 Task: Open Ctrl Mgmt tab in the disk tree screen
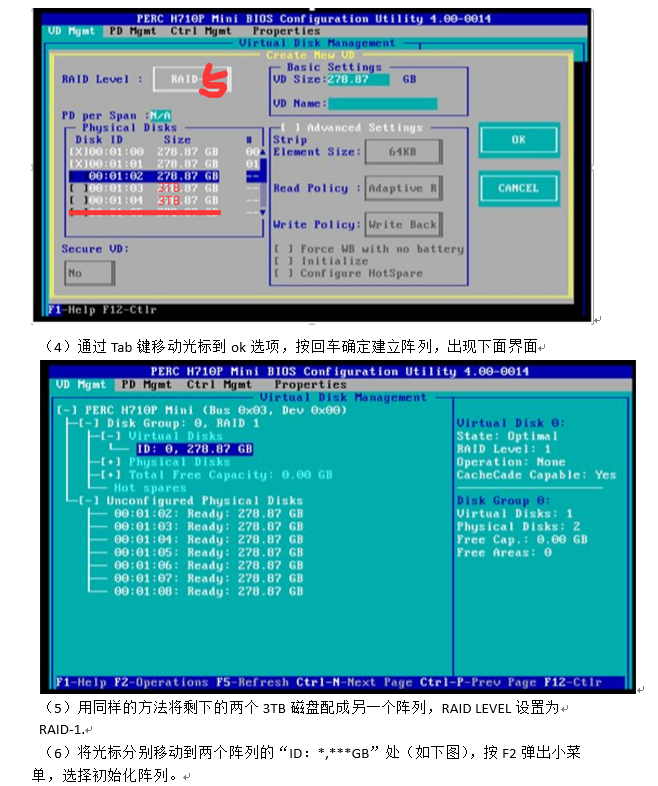(x=219, y=384)
